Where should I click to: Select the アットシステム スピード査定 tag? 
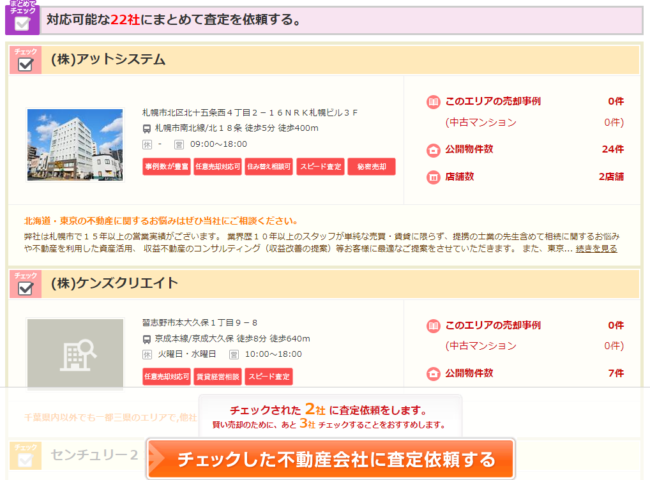(320, 167)
